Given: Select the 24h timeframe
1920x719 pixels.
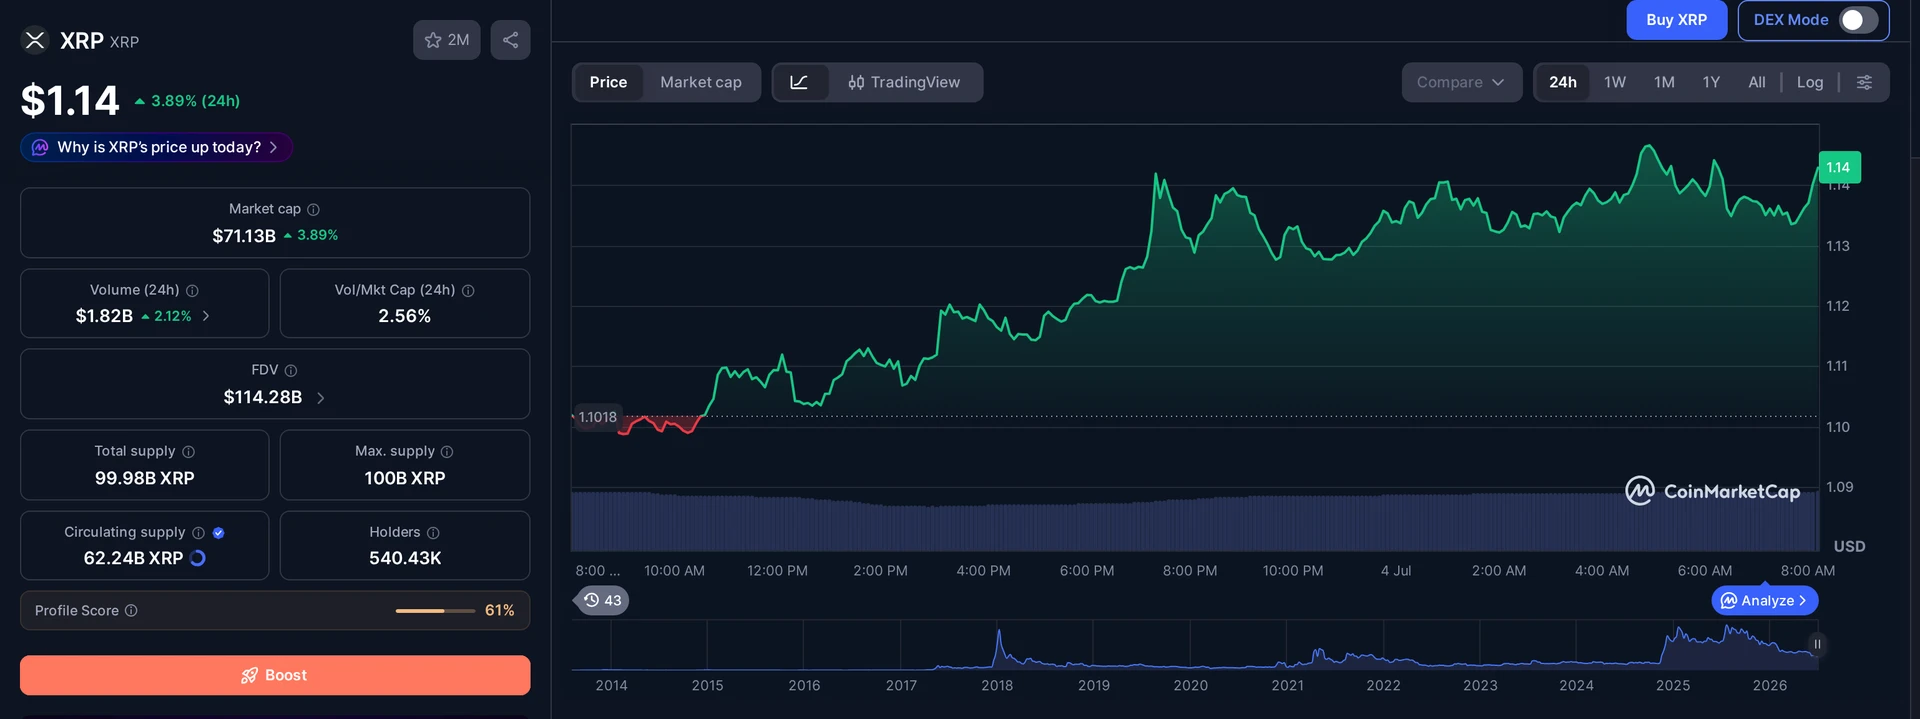Looking at the screenshot, I should pyautogui.click(x=1563, y=82).
